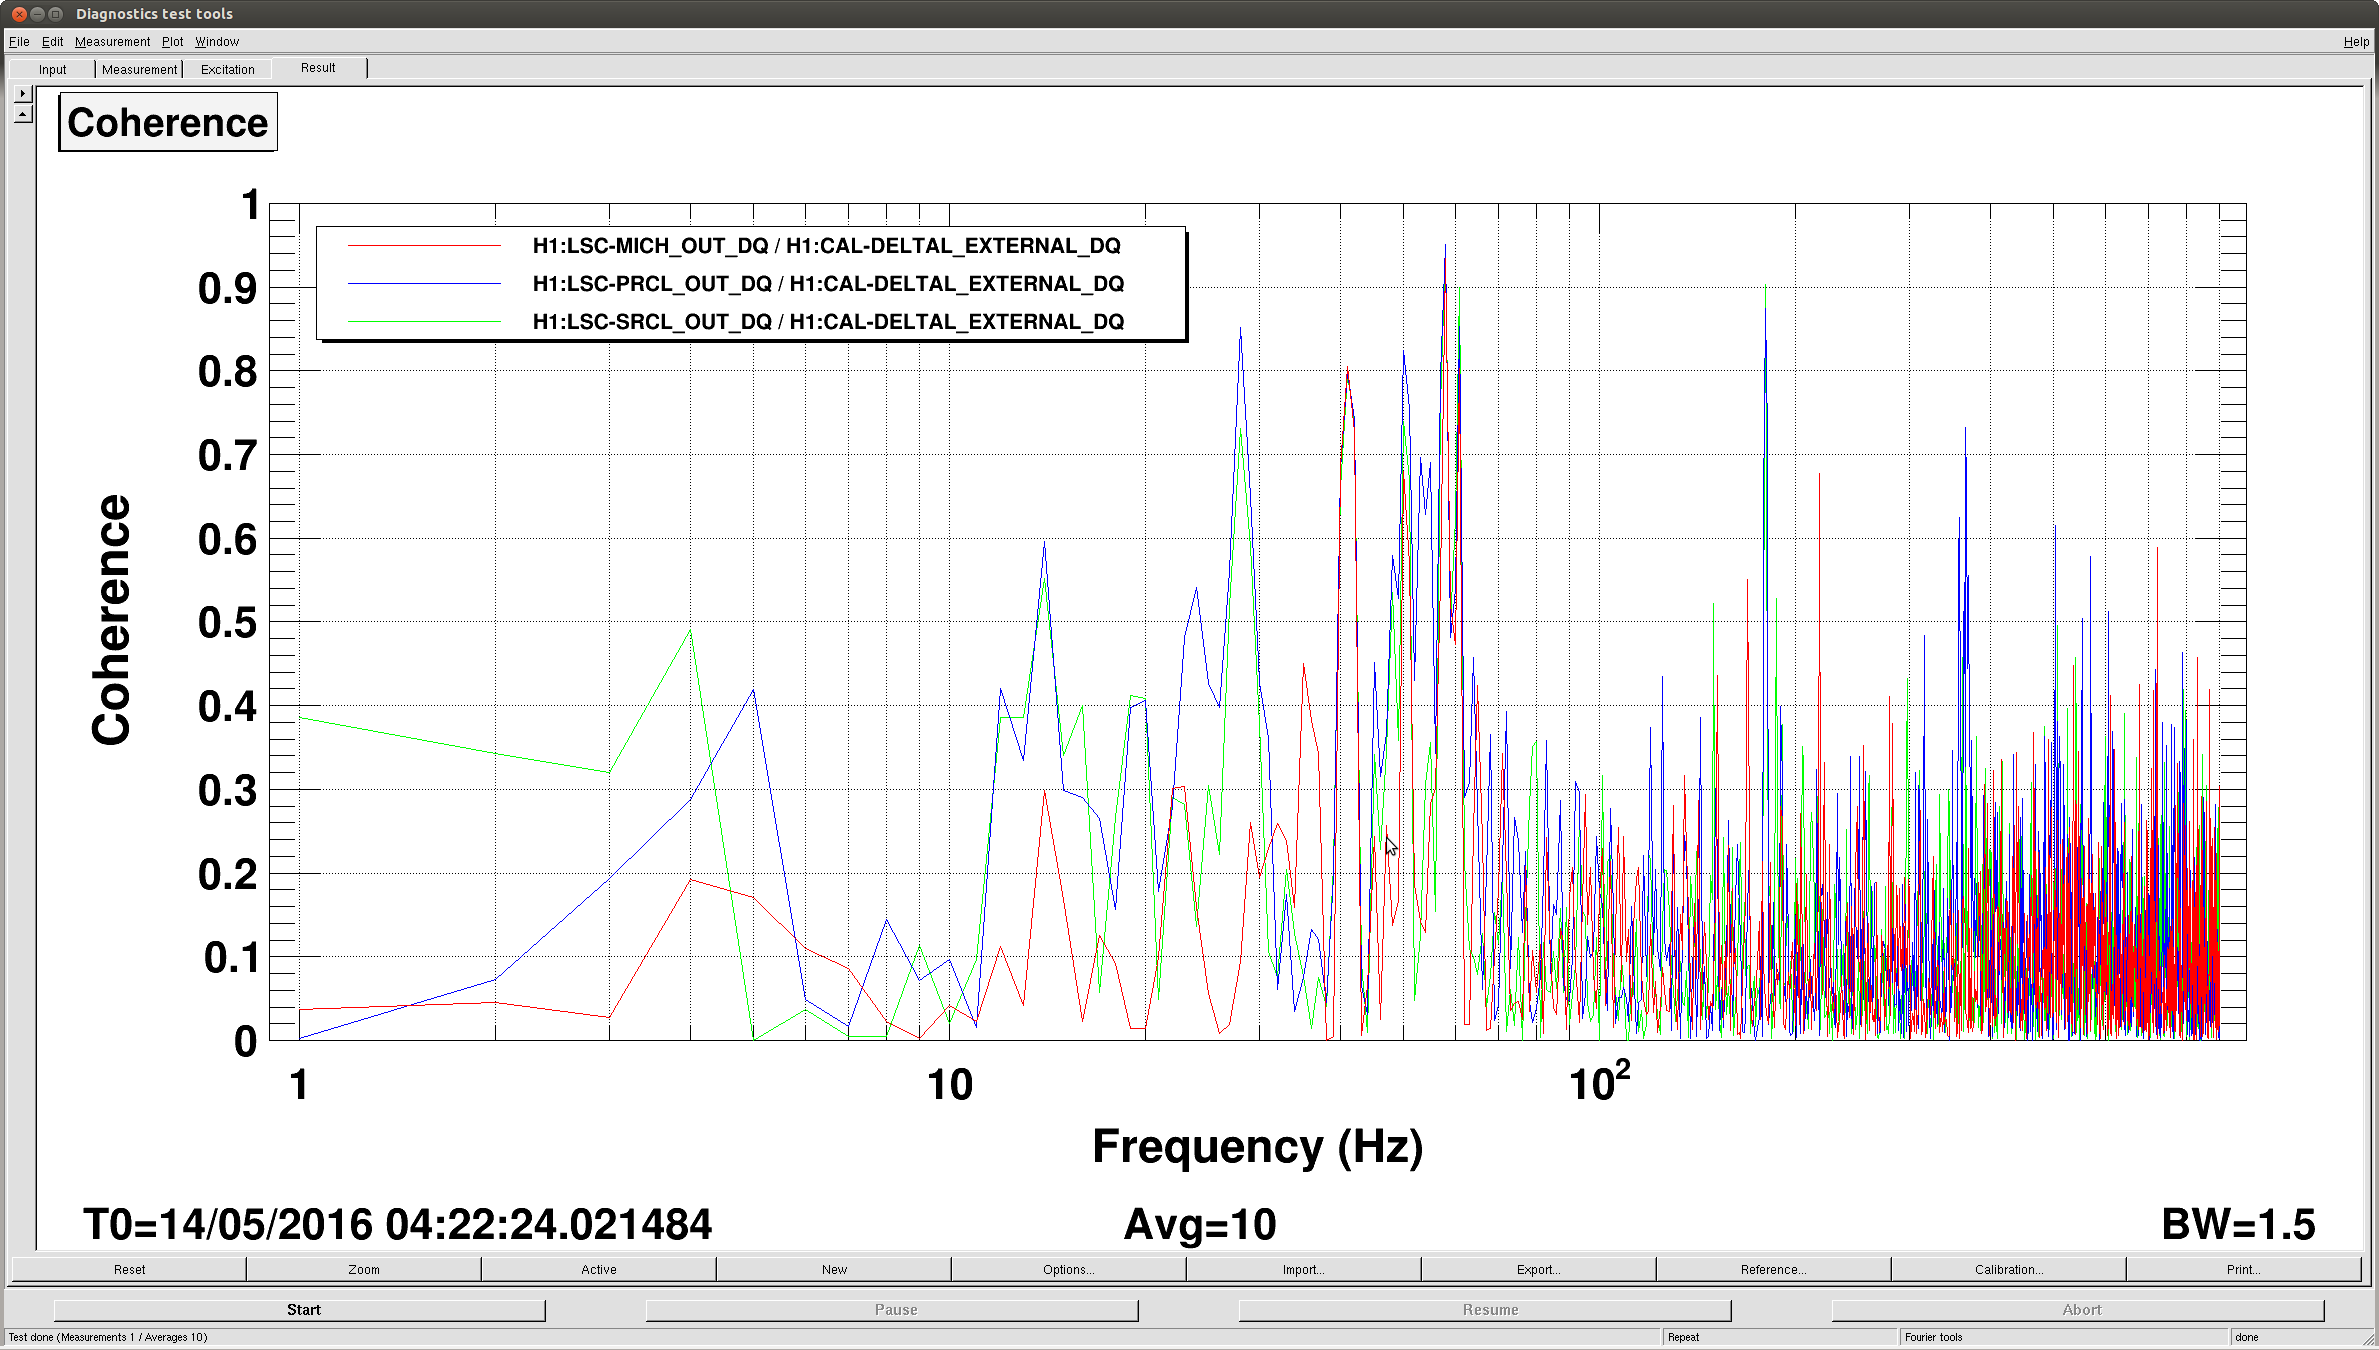The height and width of the screenshot is (1350, 2379).
Task: Switch to the Measurement tab
Action: (139, 69)
